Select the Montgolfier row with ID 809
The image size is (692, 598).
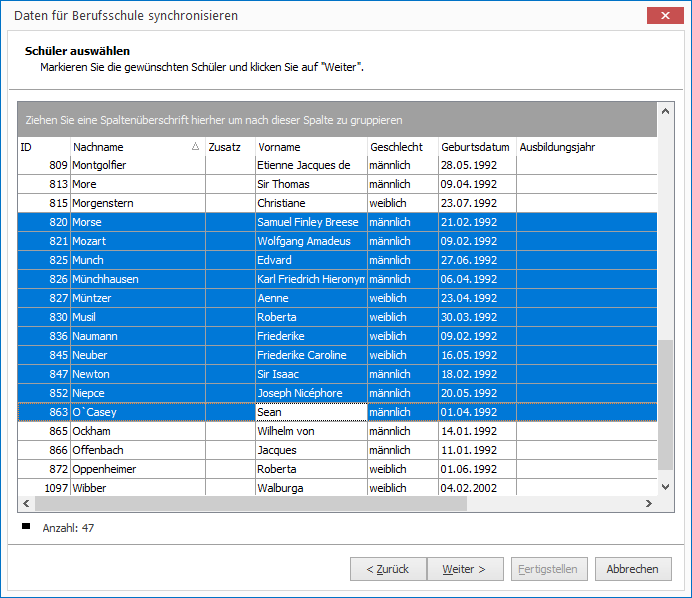click(337, 165)
